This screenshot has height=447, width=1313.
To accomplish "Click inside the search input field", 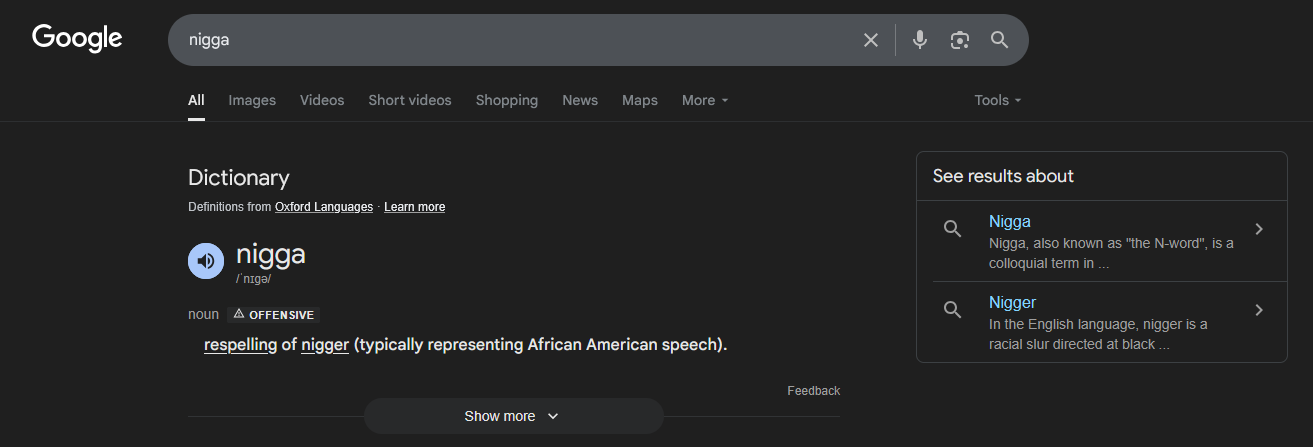I will [515, 40].
